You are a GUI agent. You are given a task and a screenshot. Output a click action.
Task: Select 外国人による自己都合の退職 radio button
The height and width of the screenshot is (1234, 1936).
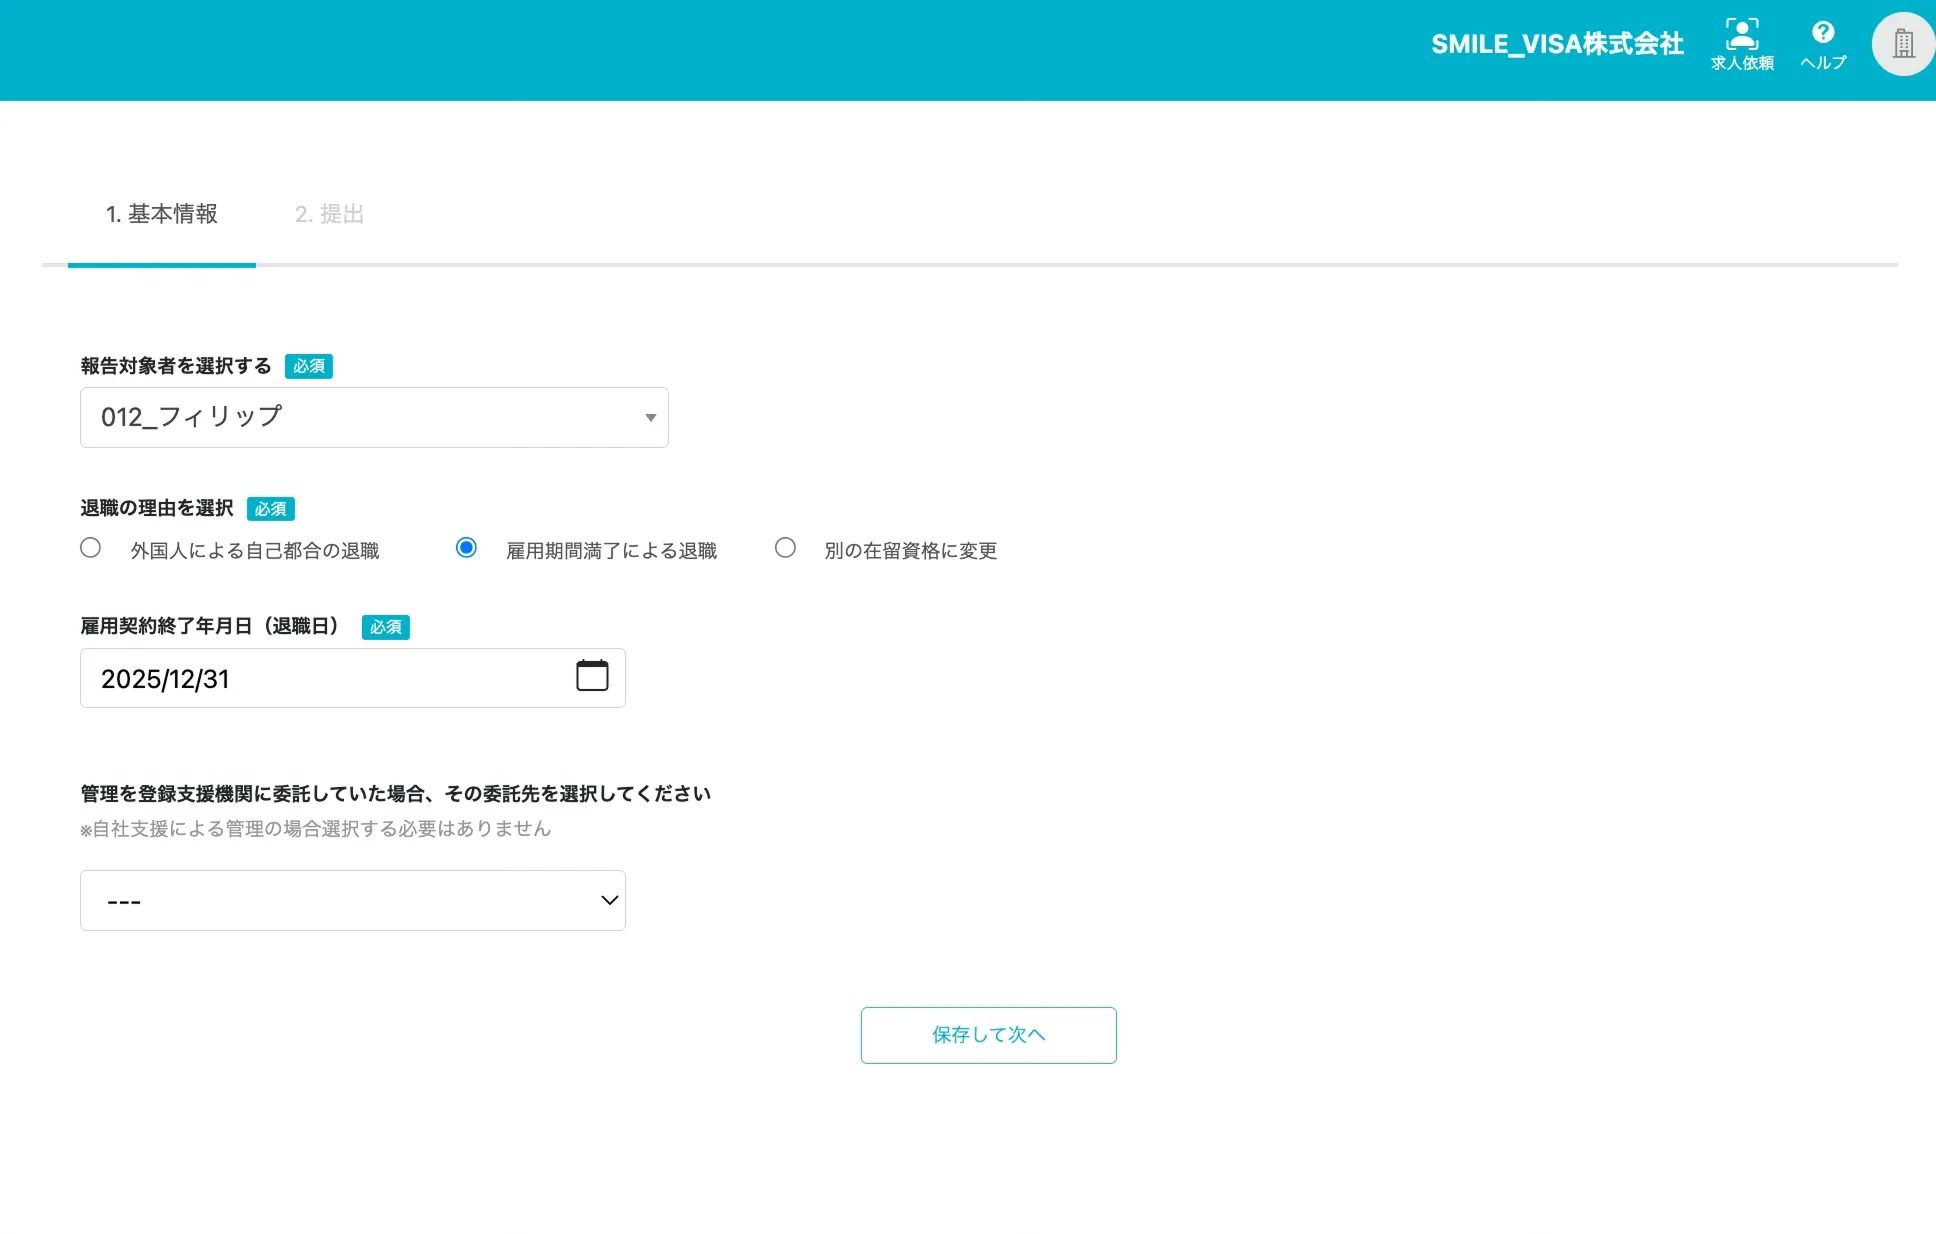coord(91,548)
